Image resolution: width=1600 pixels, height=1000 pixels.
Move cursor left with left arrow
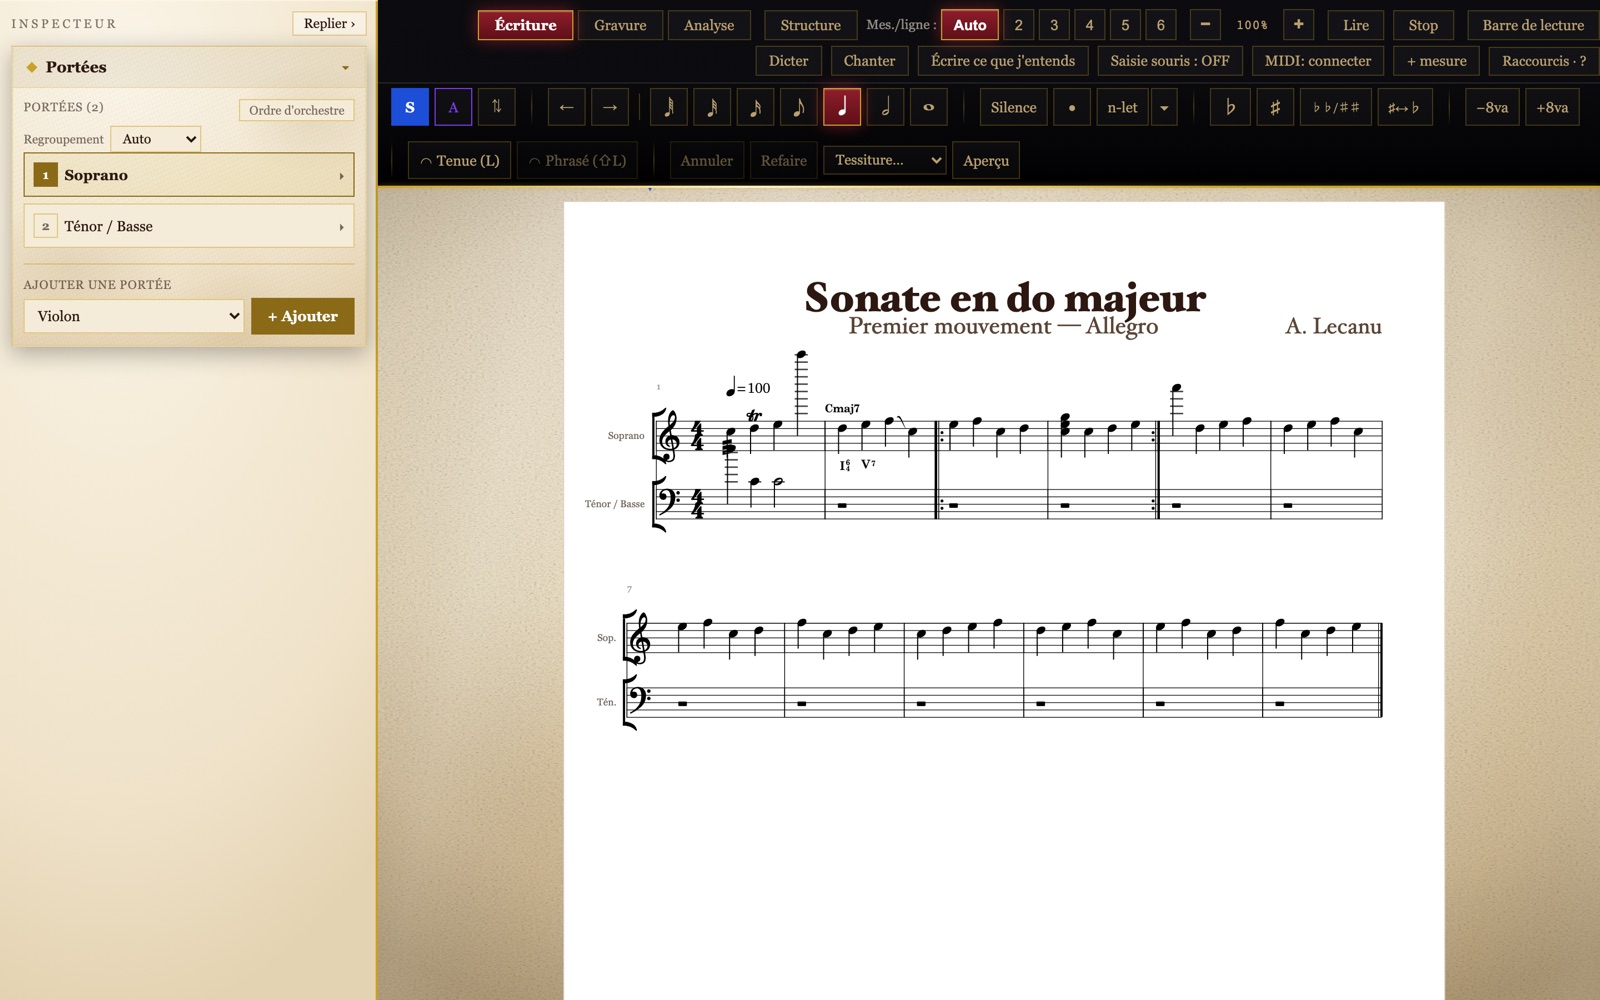[566, 107]
